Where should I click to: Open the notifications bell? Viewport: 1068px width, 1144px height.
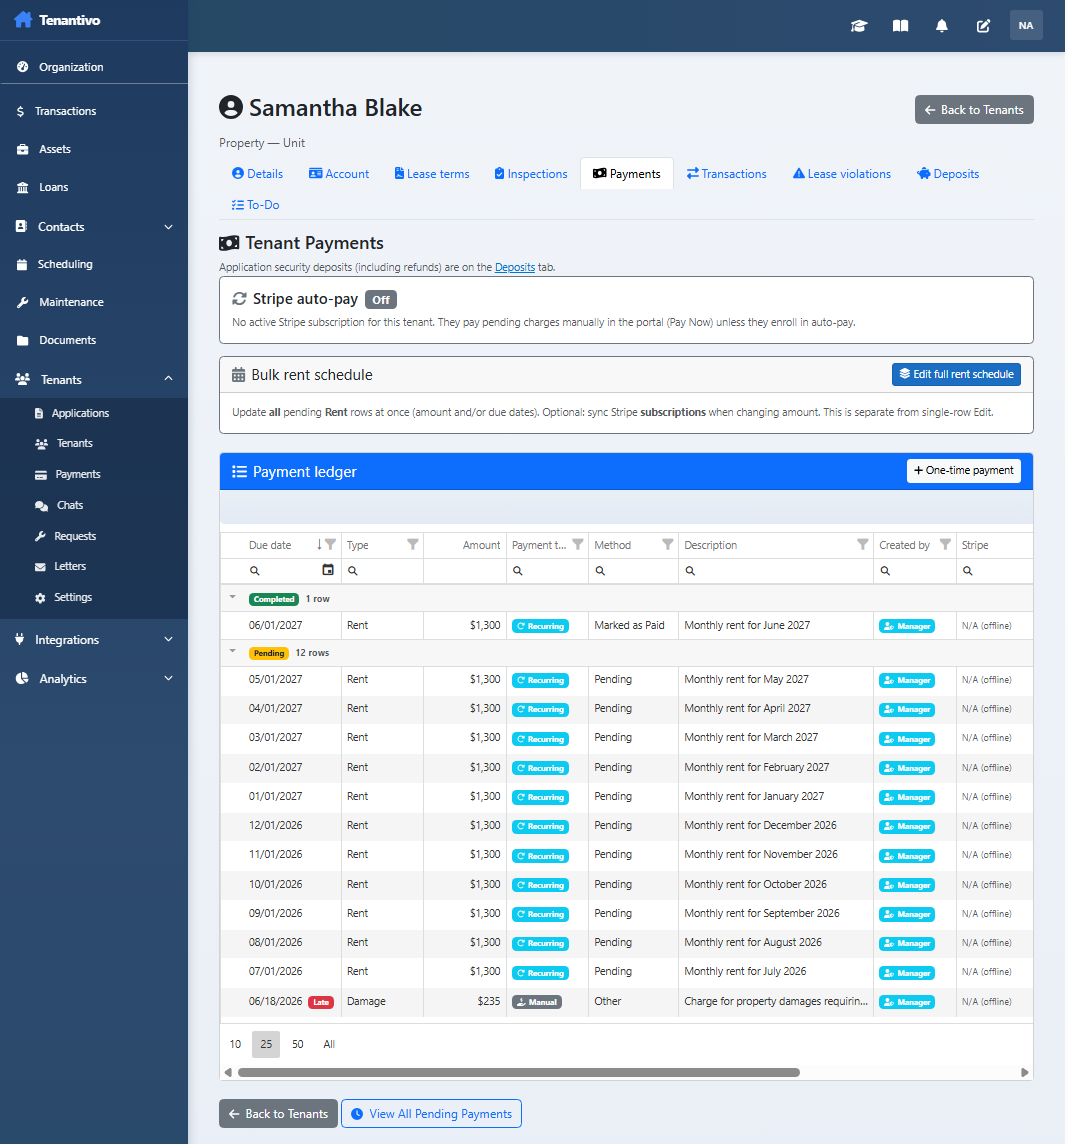942,26
